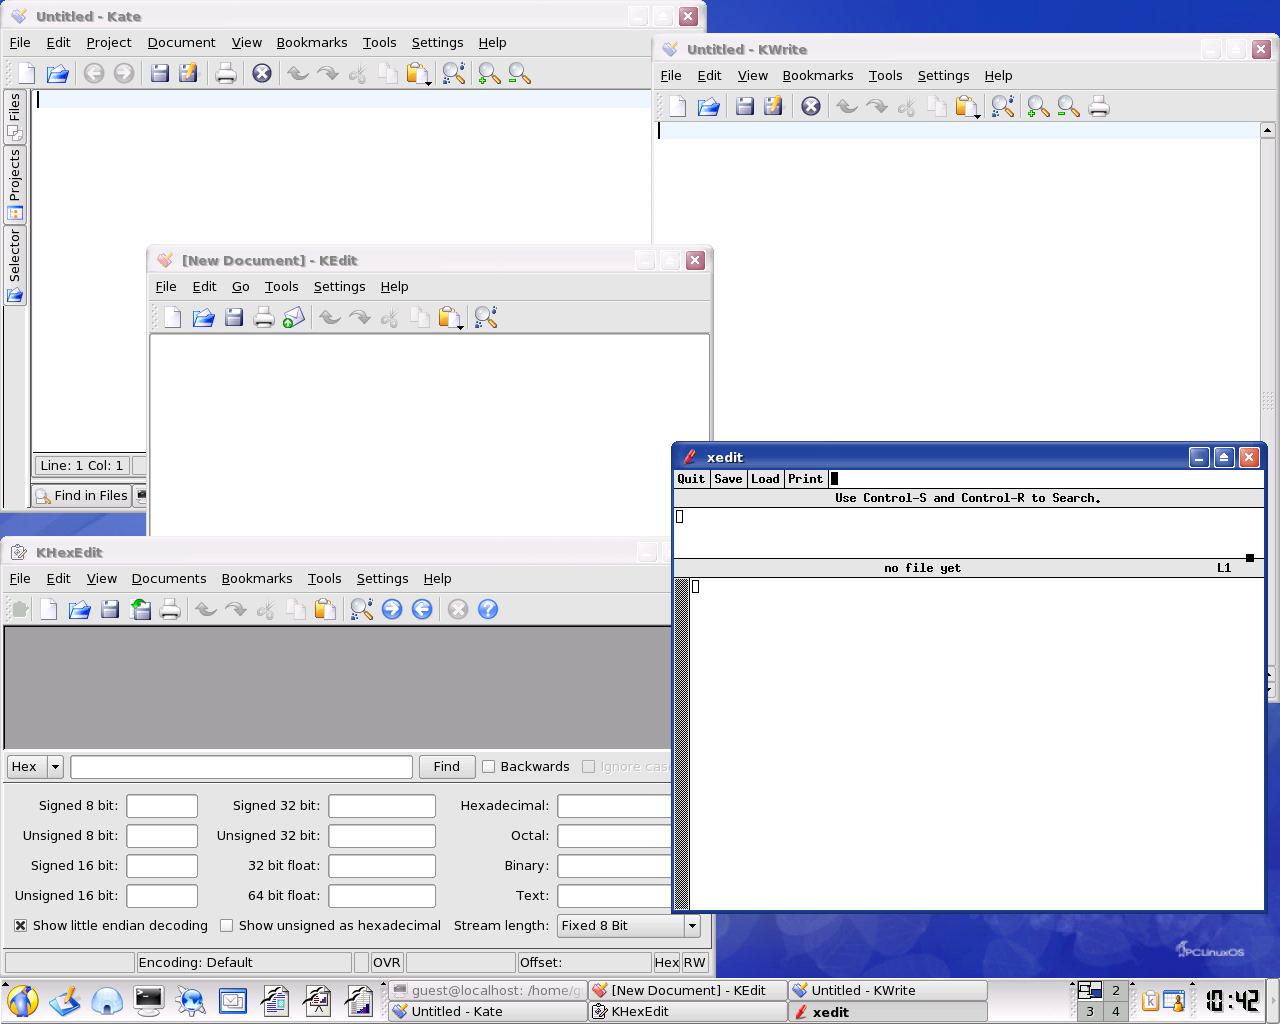Viewport: 1280px width, 1024px height.
Task: Click the Load button in xedit
Action: point(765,479)
